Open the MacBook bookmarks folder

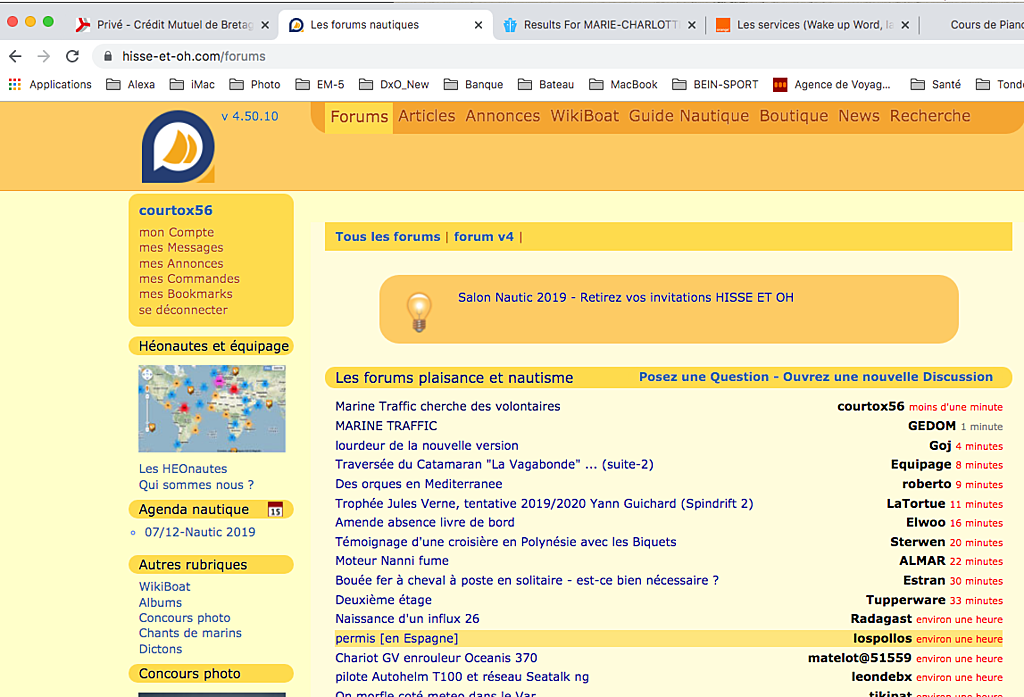(623, 84)
